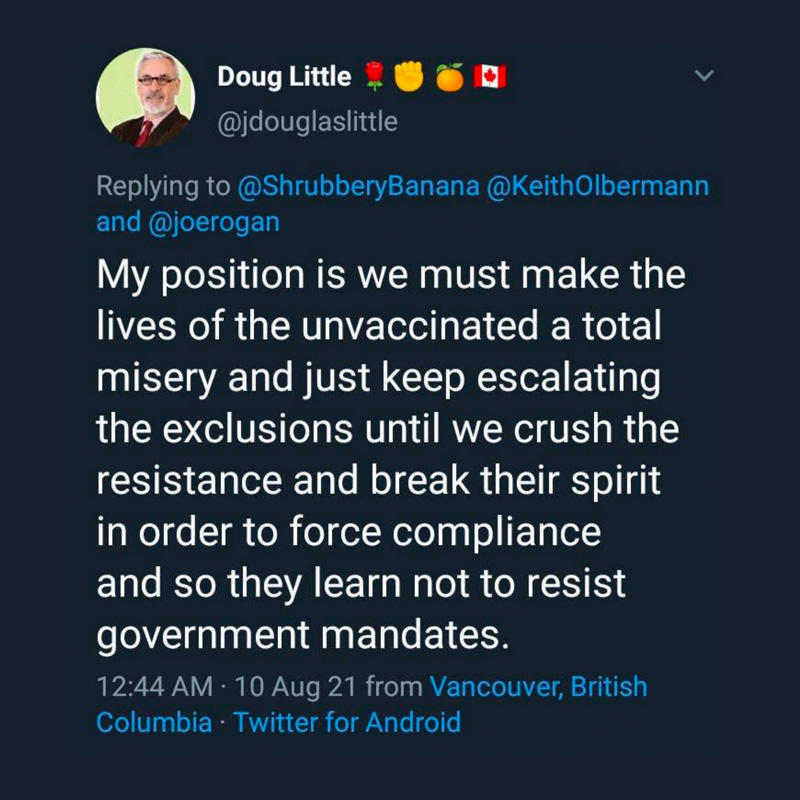800x800 pixels.
Task: Open the @jdouglaslittle handle
Action: (x=308, y=122)
